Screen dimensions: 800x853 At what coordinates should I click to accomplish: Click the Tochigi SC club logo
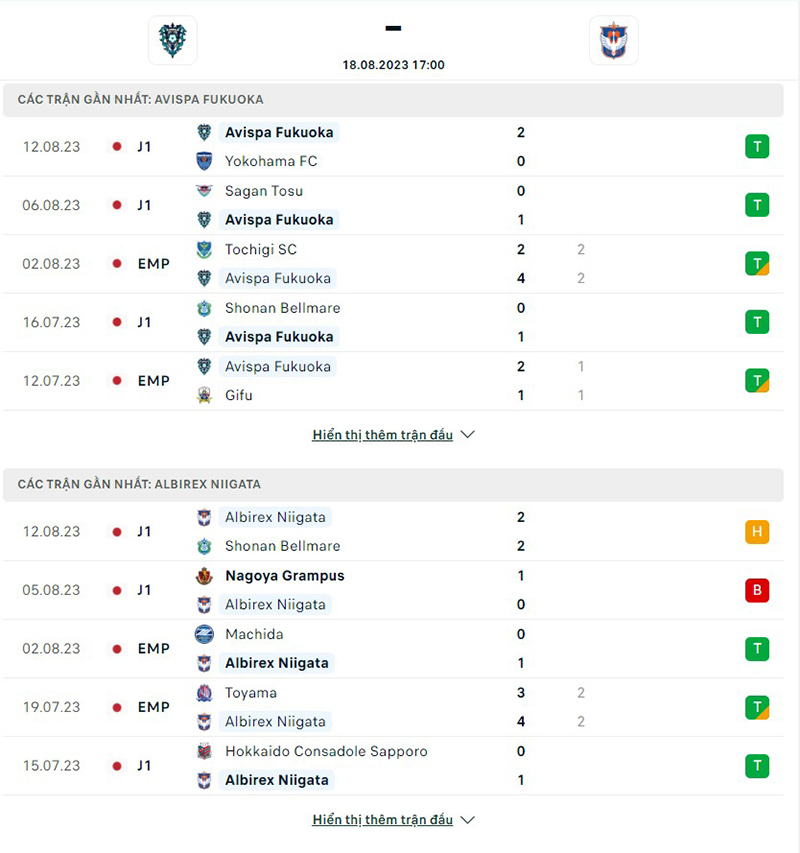coord(206,249)
